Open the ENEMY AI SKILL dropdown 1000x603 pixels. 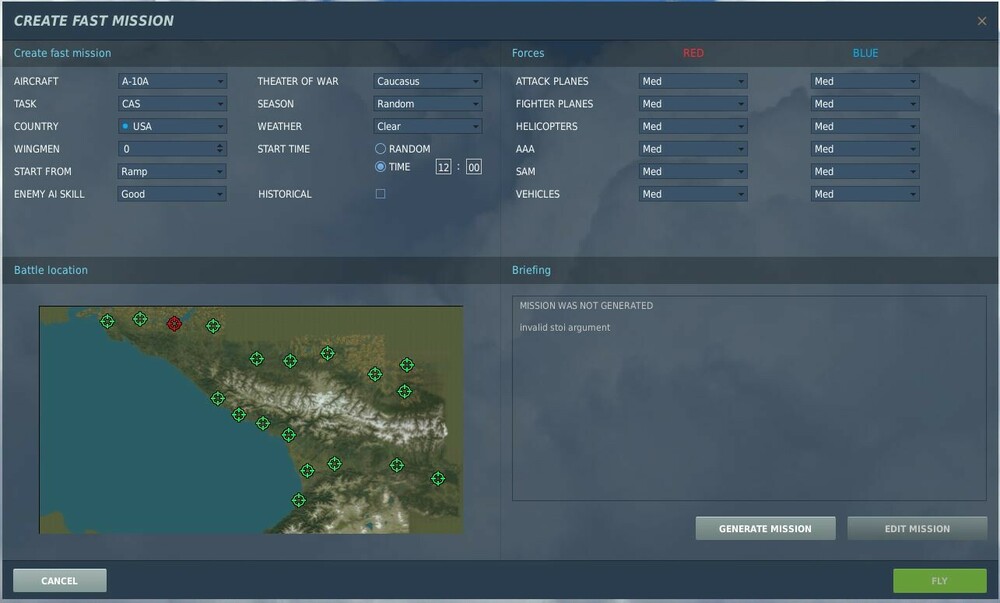click(x=172, y=194)
